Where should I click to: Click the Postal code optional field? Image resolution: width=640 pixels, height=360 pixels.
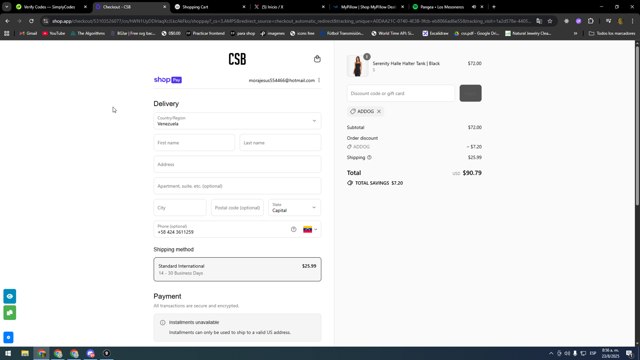[x=237, y=208]
